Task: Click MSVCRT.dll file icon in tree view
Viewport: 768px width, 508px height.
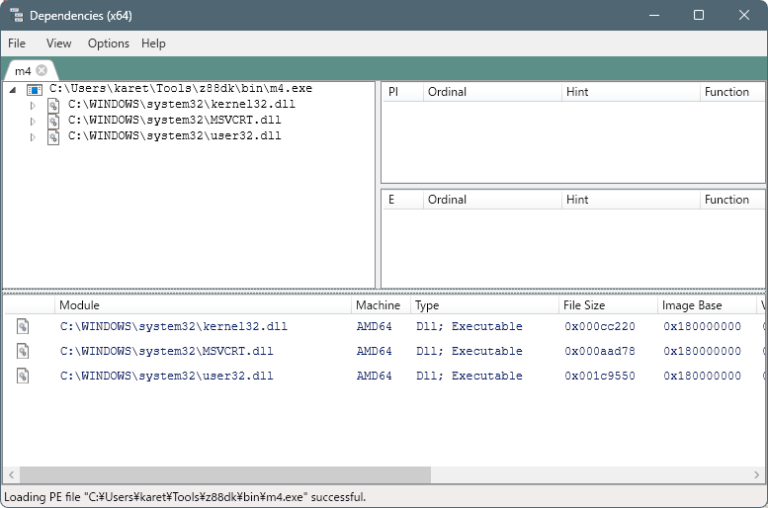Action: (54, 121)
